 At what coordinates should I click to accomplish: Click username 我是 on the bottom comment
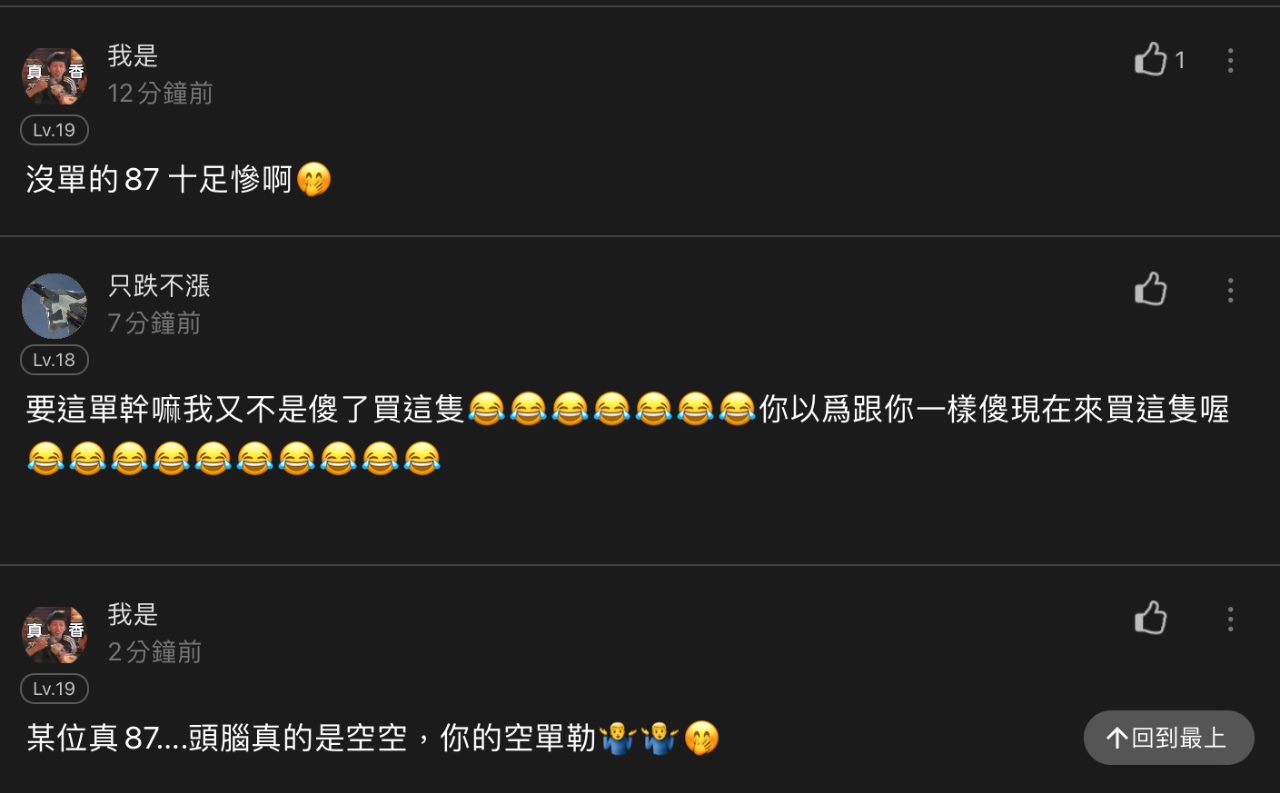coord(133,615)
